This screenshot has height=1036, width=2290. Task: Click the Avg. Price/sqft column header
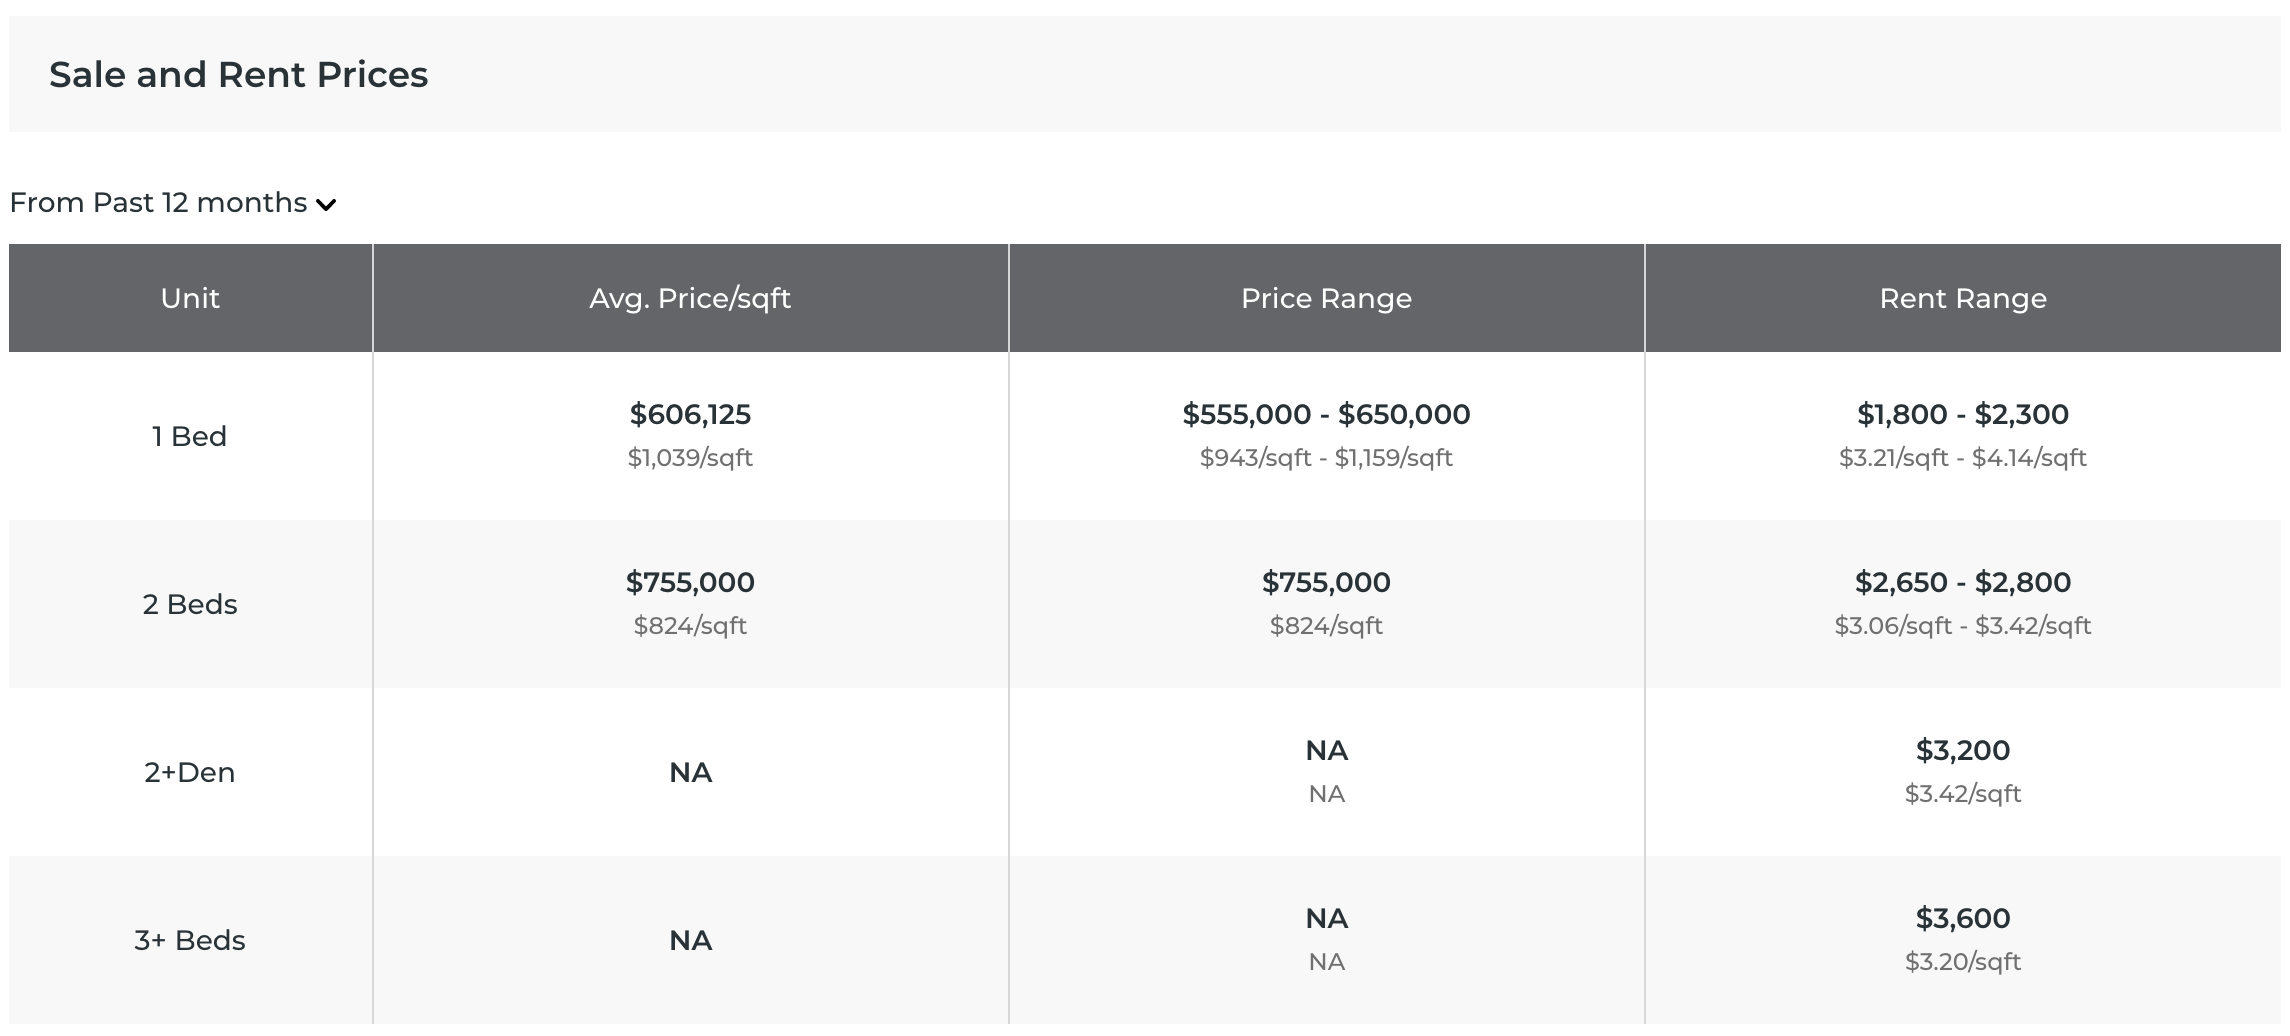pyautogui.click(x=690, y=297)
